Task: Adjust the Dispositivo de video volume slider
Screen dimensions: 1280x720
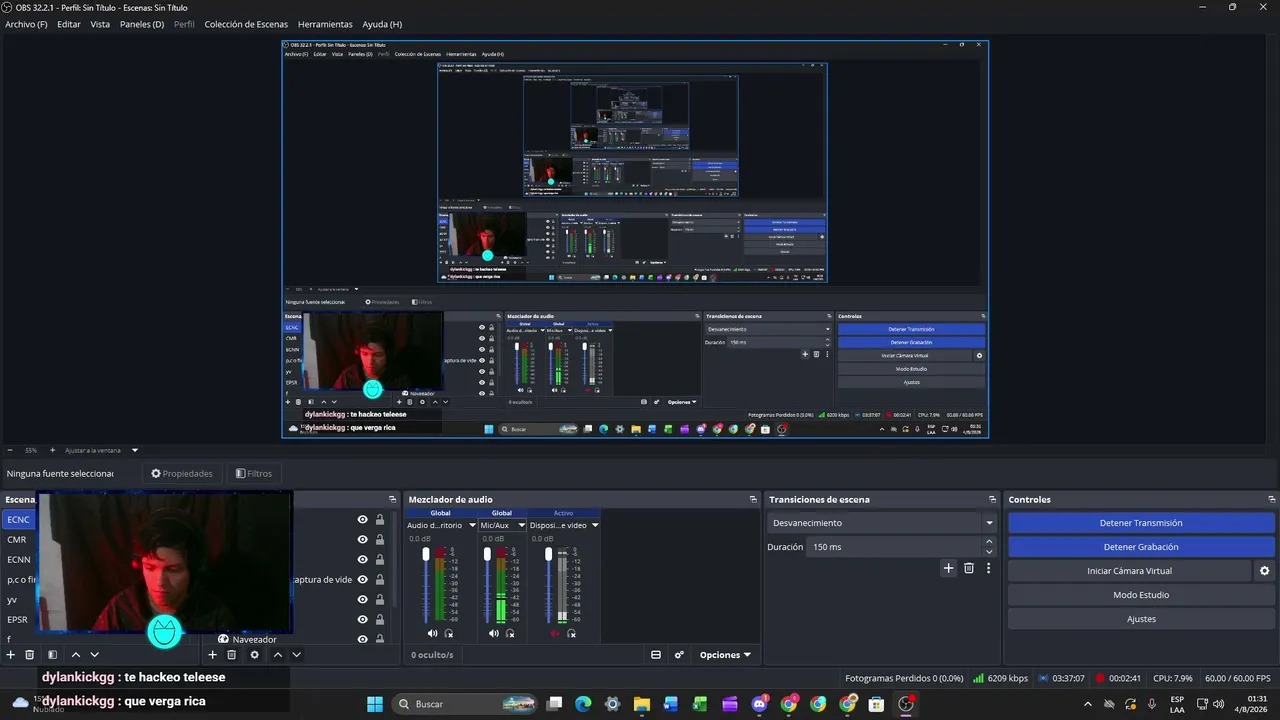Action: [548, 585]
